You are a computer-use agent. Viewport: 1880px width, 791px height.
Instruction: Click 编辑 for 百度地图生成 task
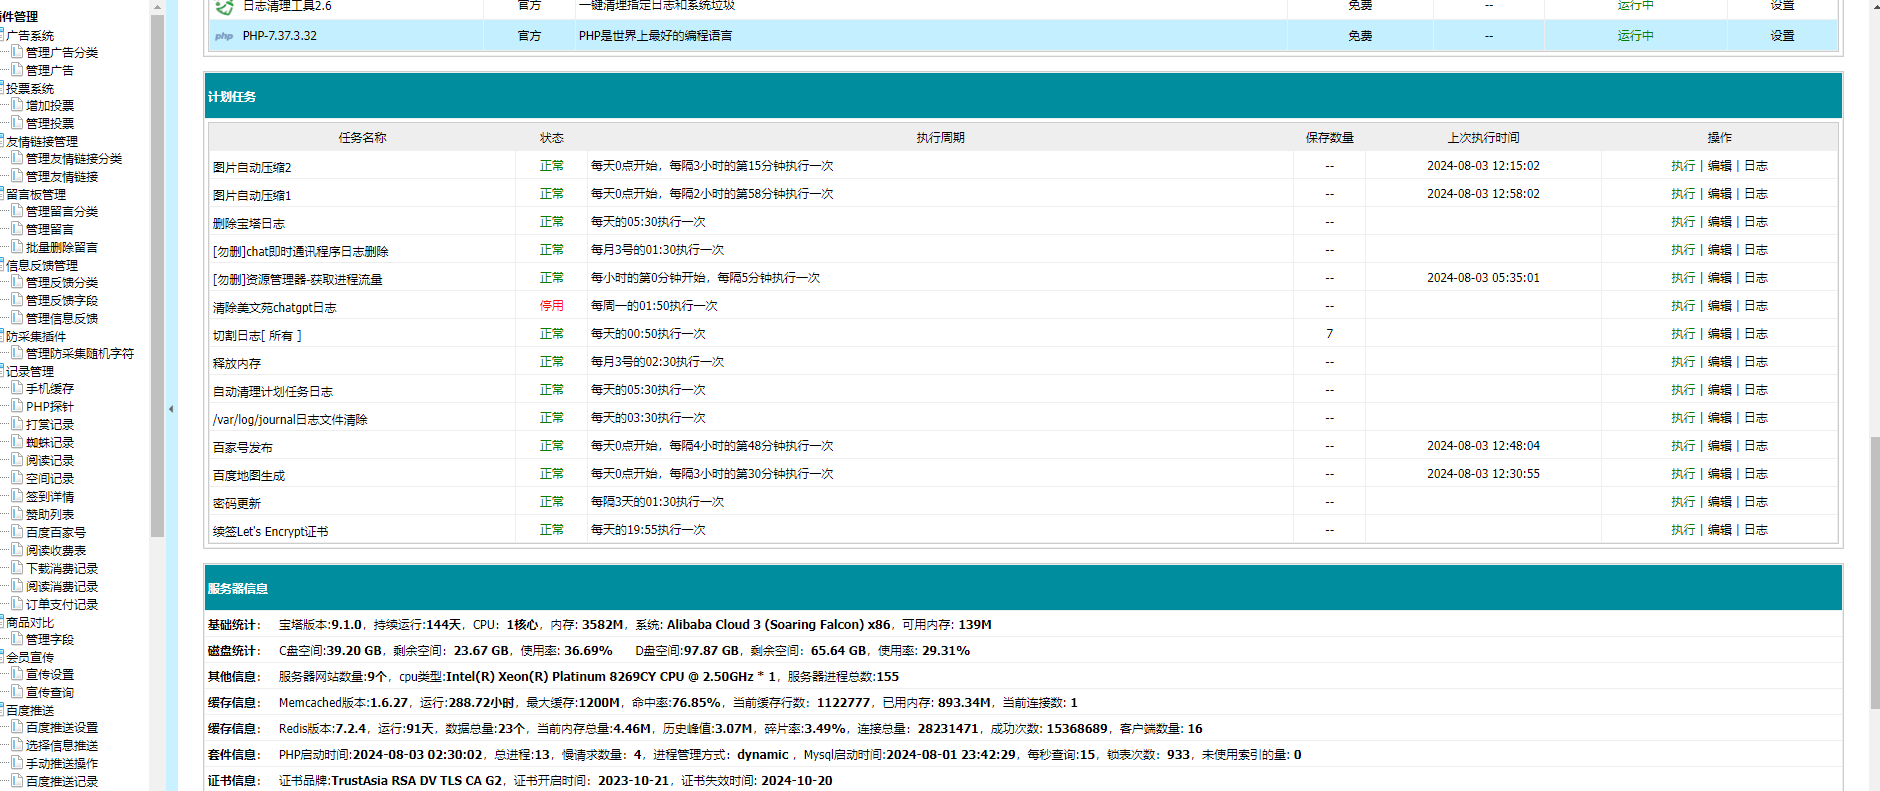tap(1720, 474)
